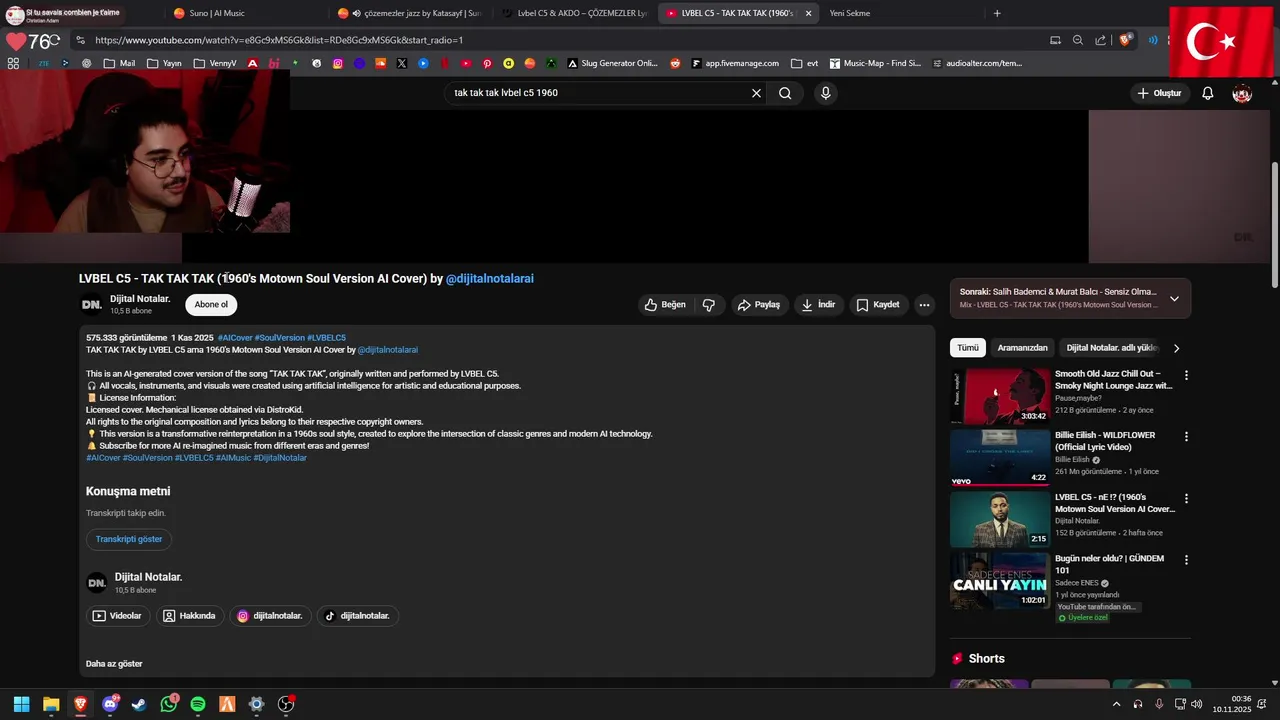Open the app.fivemanage.com bookmark
Image resolution: width=1280 pixels, height=720 pixels.
tap(735, 63)
